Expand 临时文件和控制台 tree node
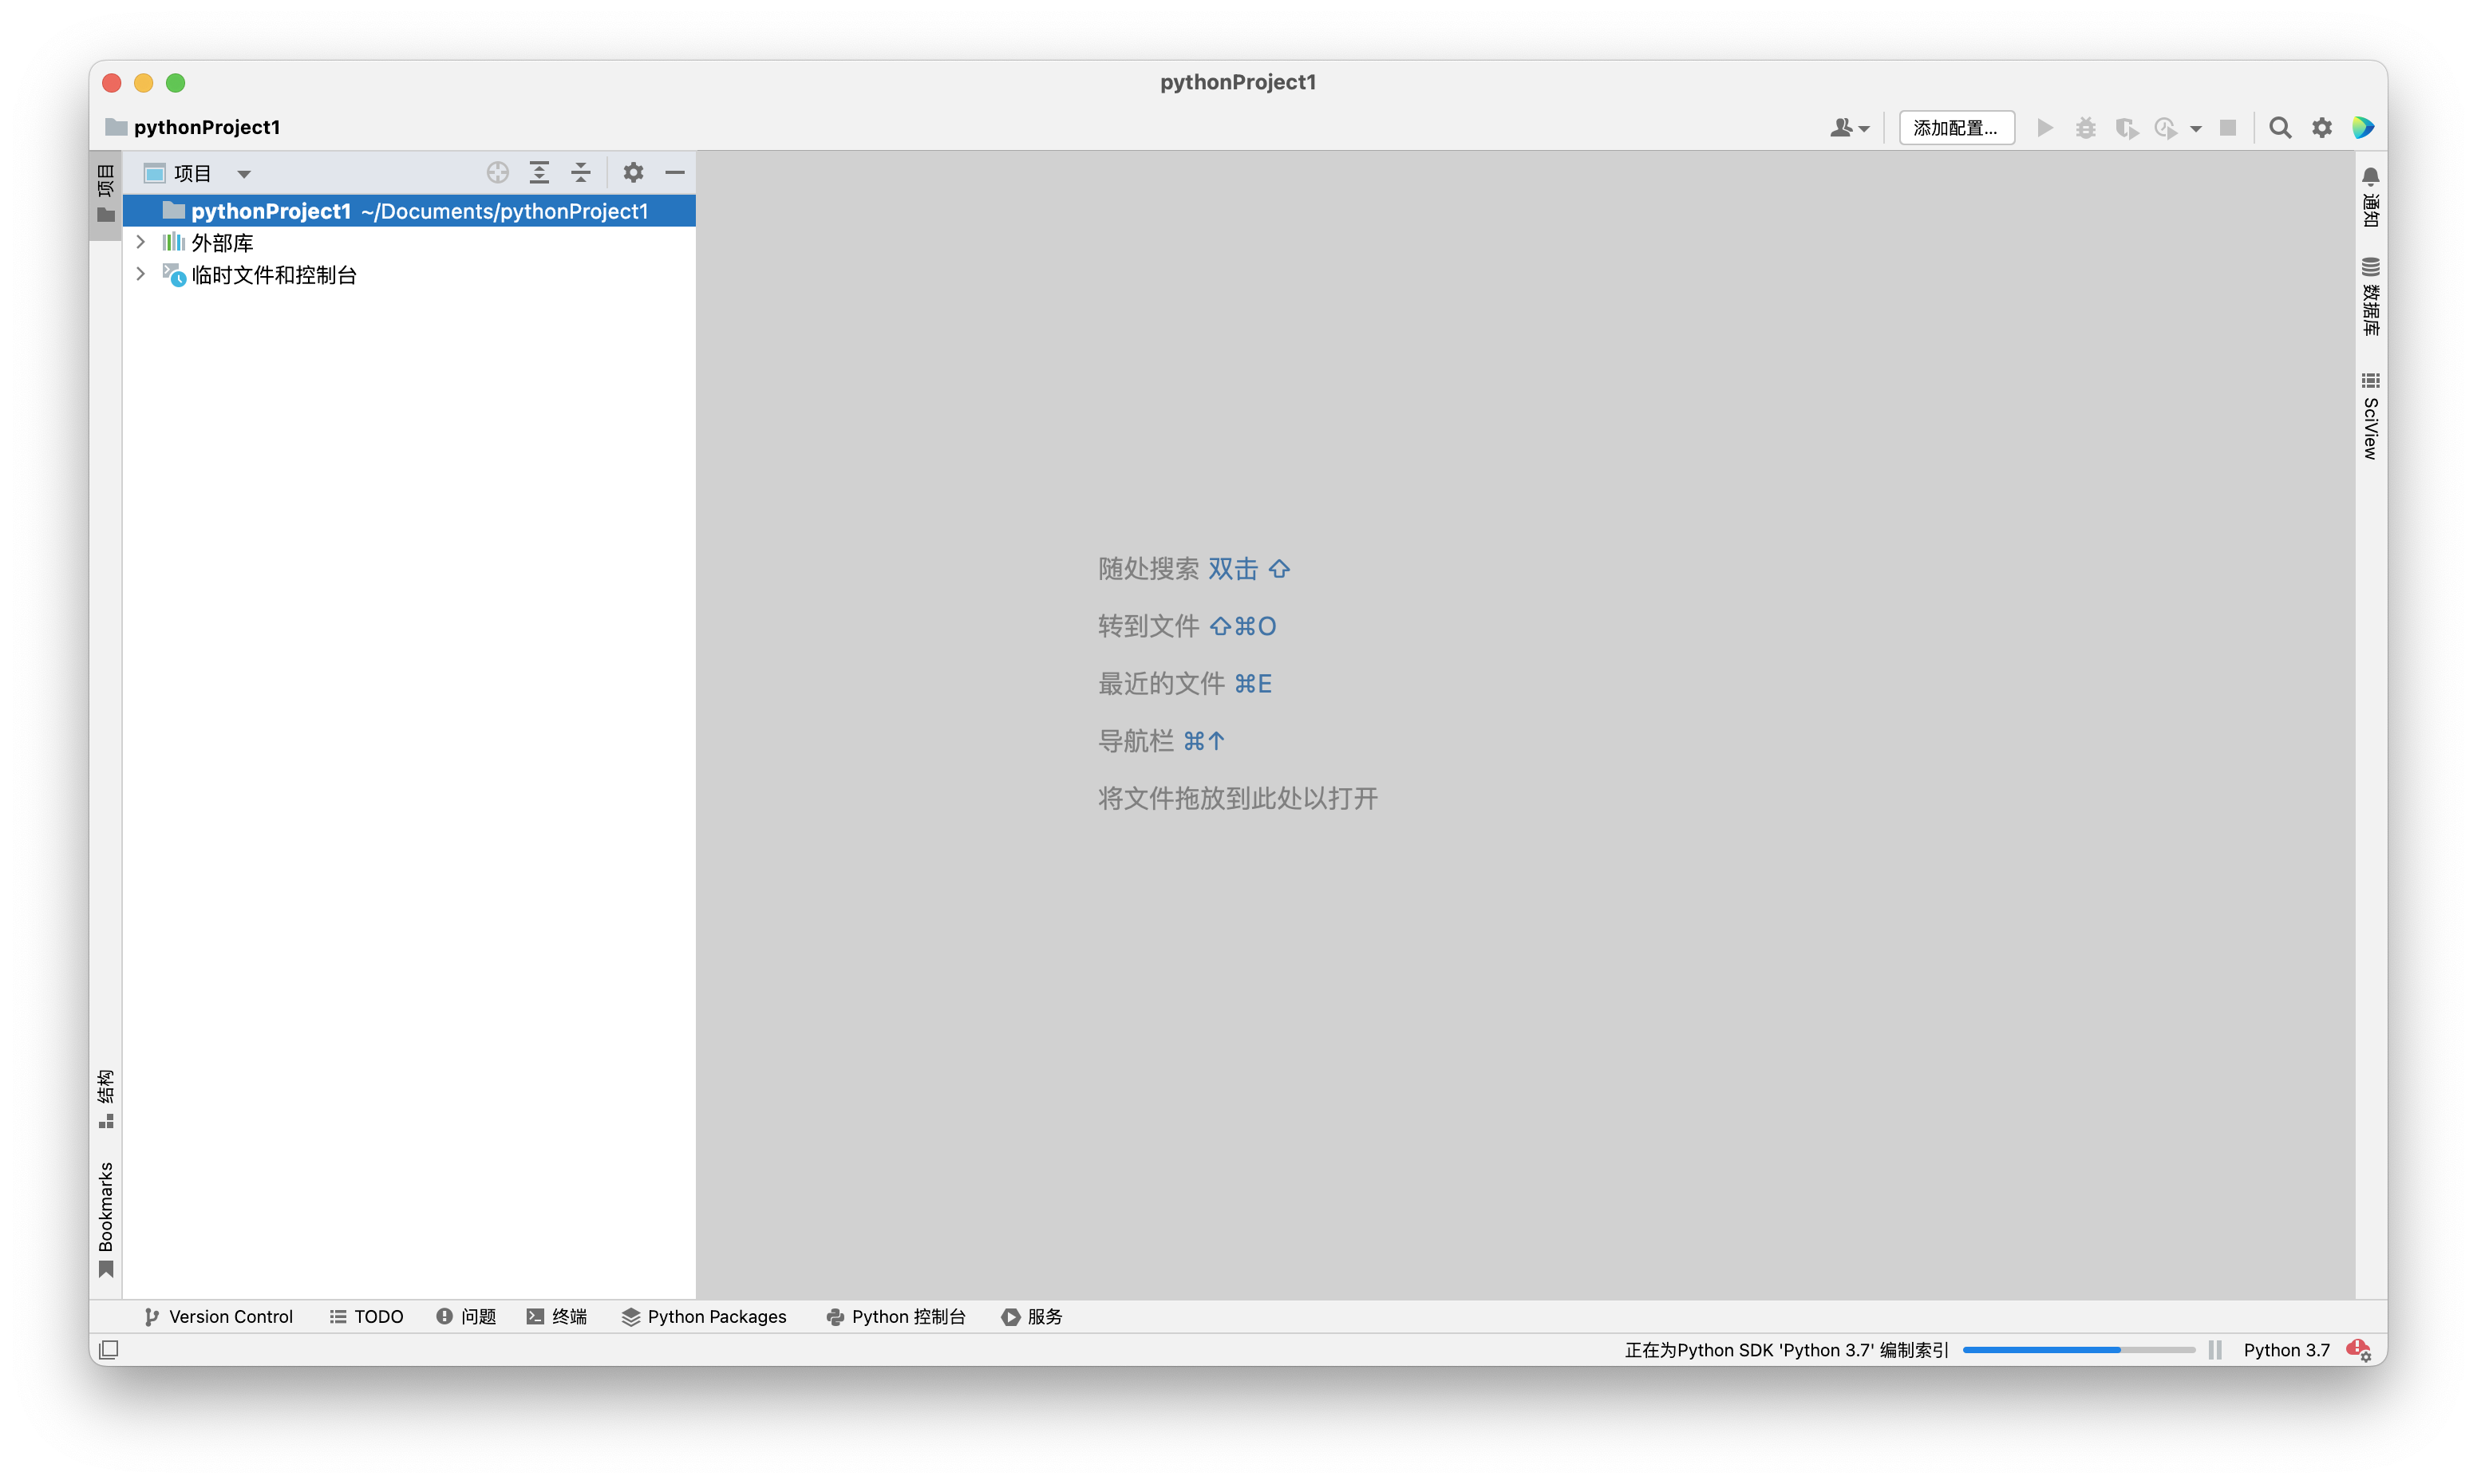Image resolution: width=2477 pixels, height=1484 pixels. 141,274
